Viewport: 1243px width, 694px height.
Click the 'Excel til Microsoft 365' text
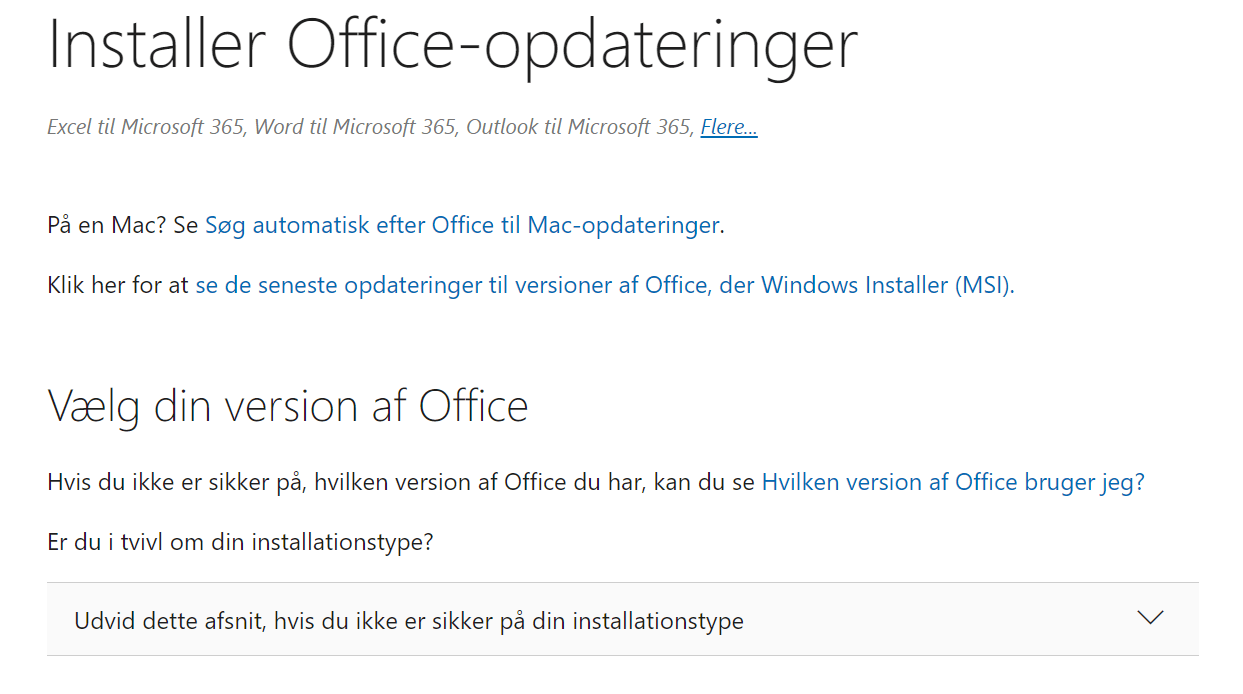[146, 127]
